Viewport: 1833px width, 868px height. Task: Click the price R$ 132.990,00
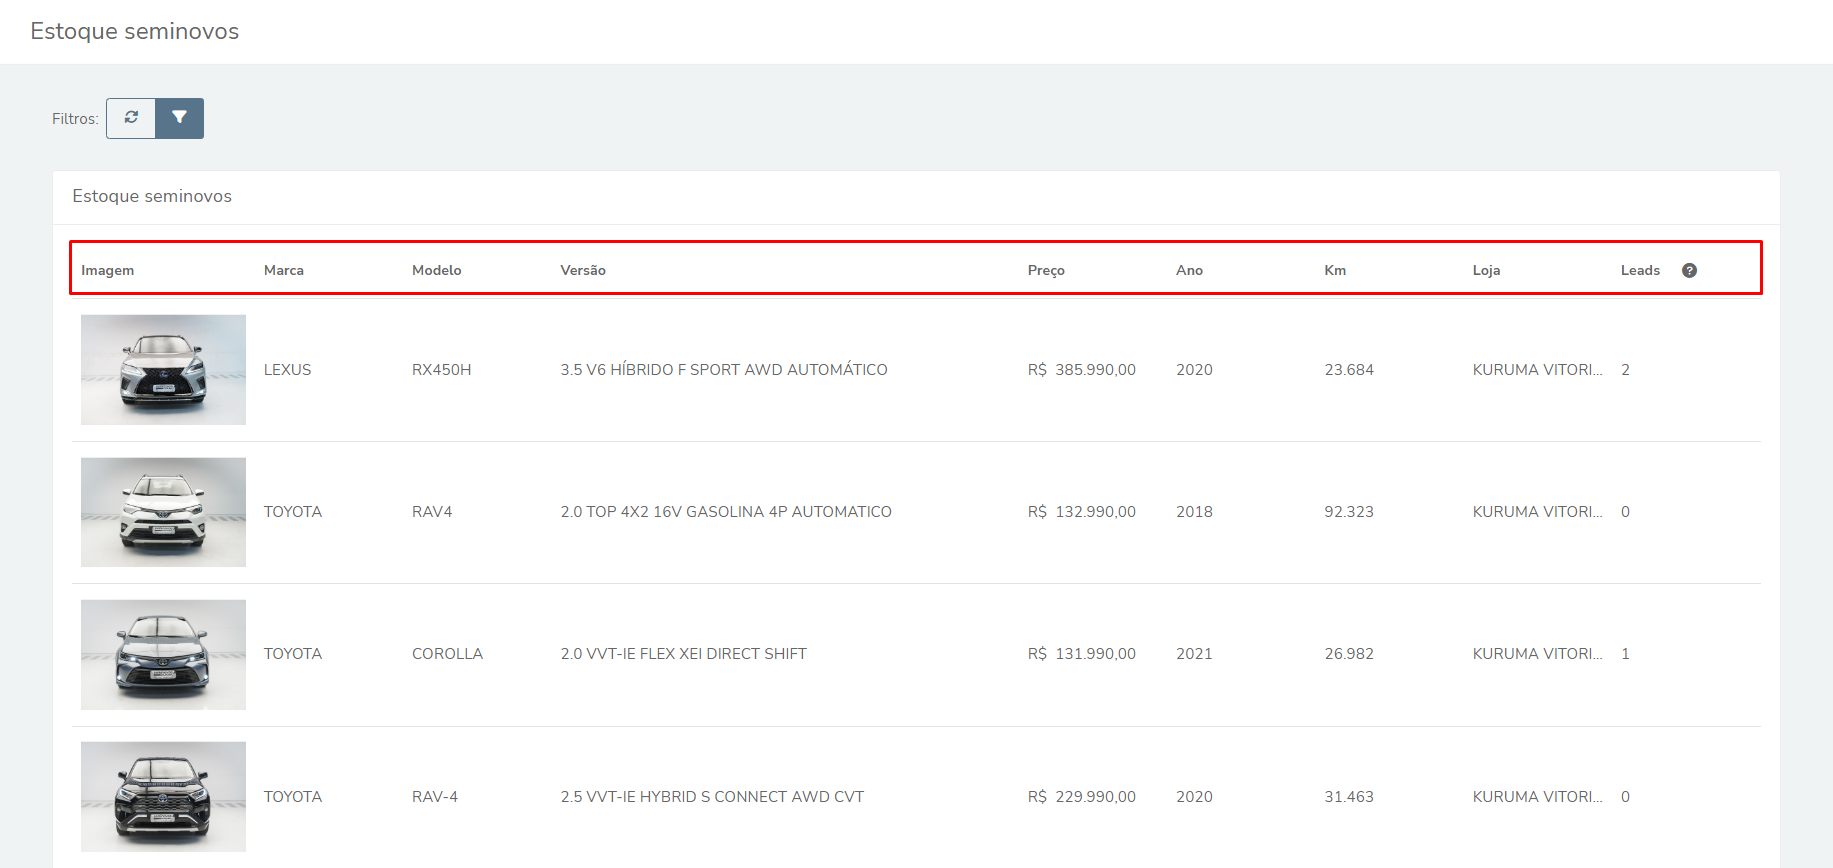pos(1082,512)
